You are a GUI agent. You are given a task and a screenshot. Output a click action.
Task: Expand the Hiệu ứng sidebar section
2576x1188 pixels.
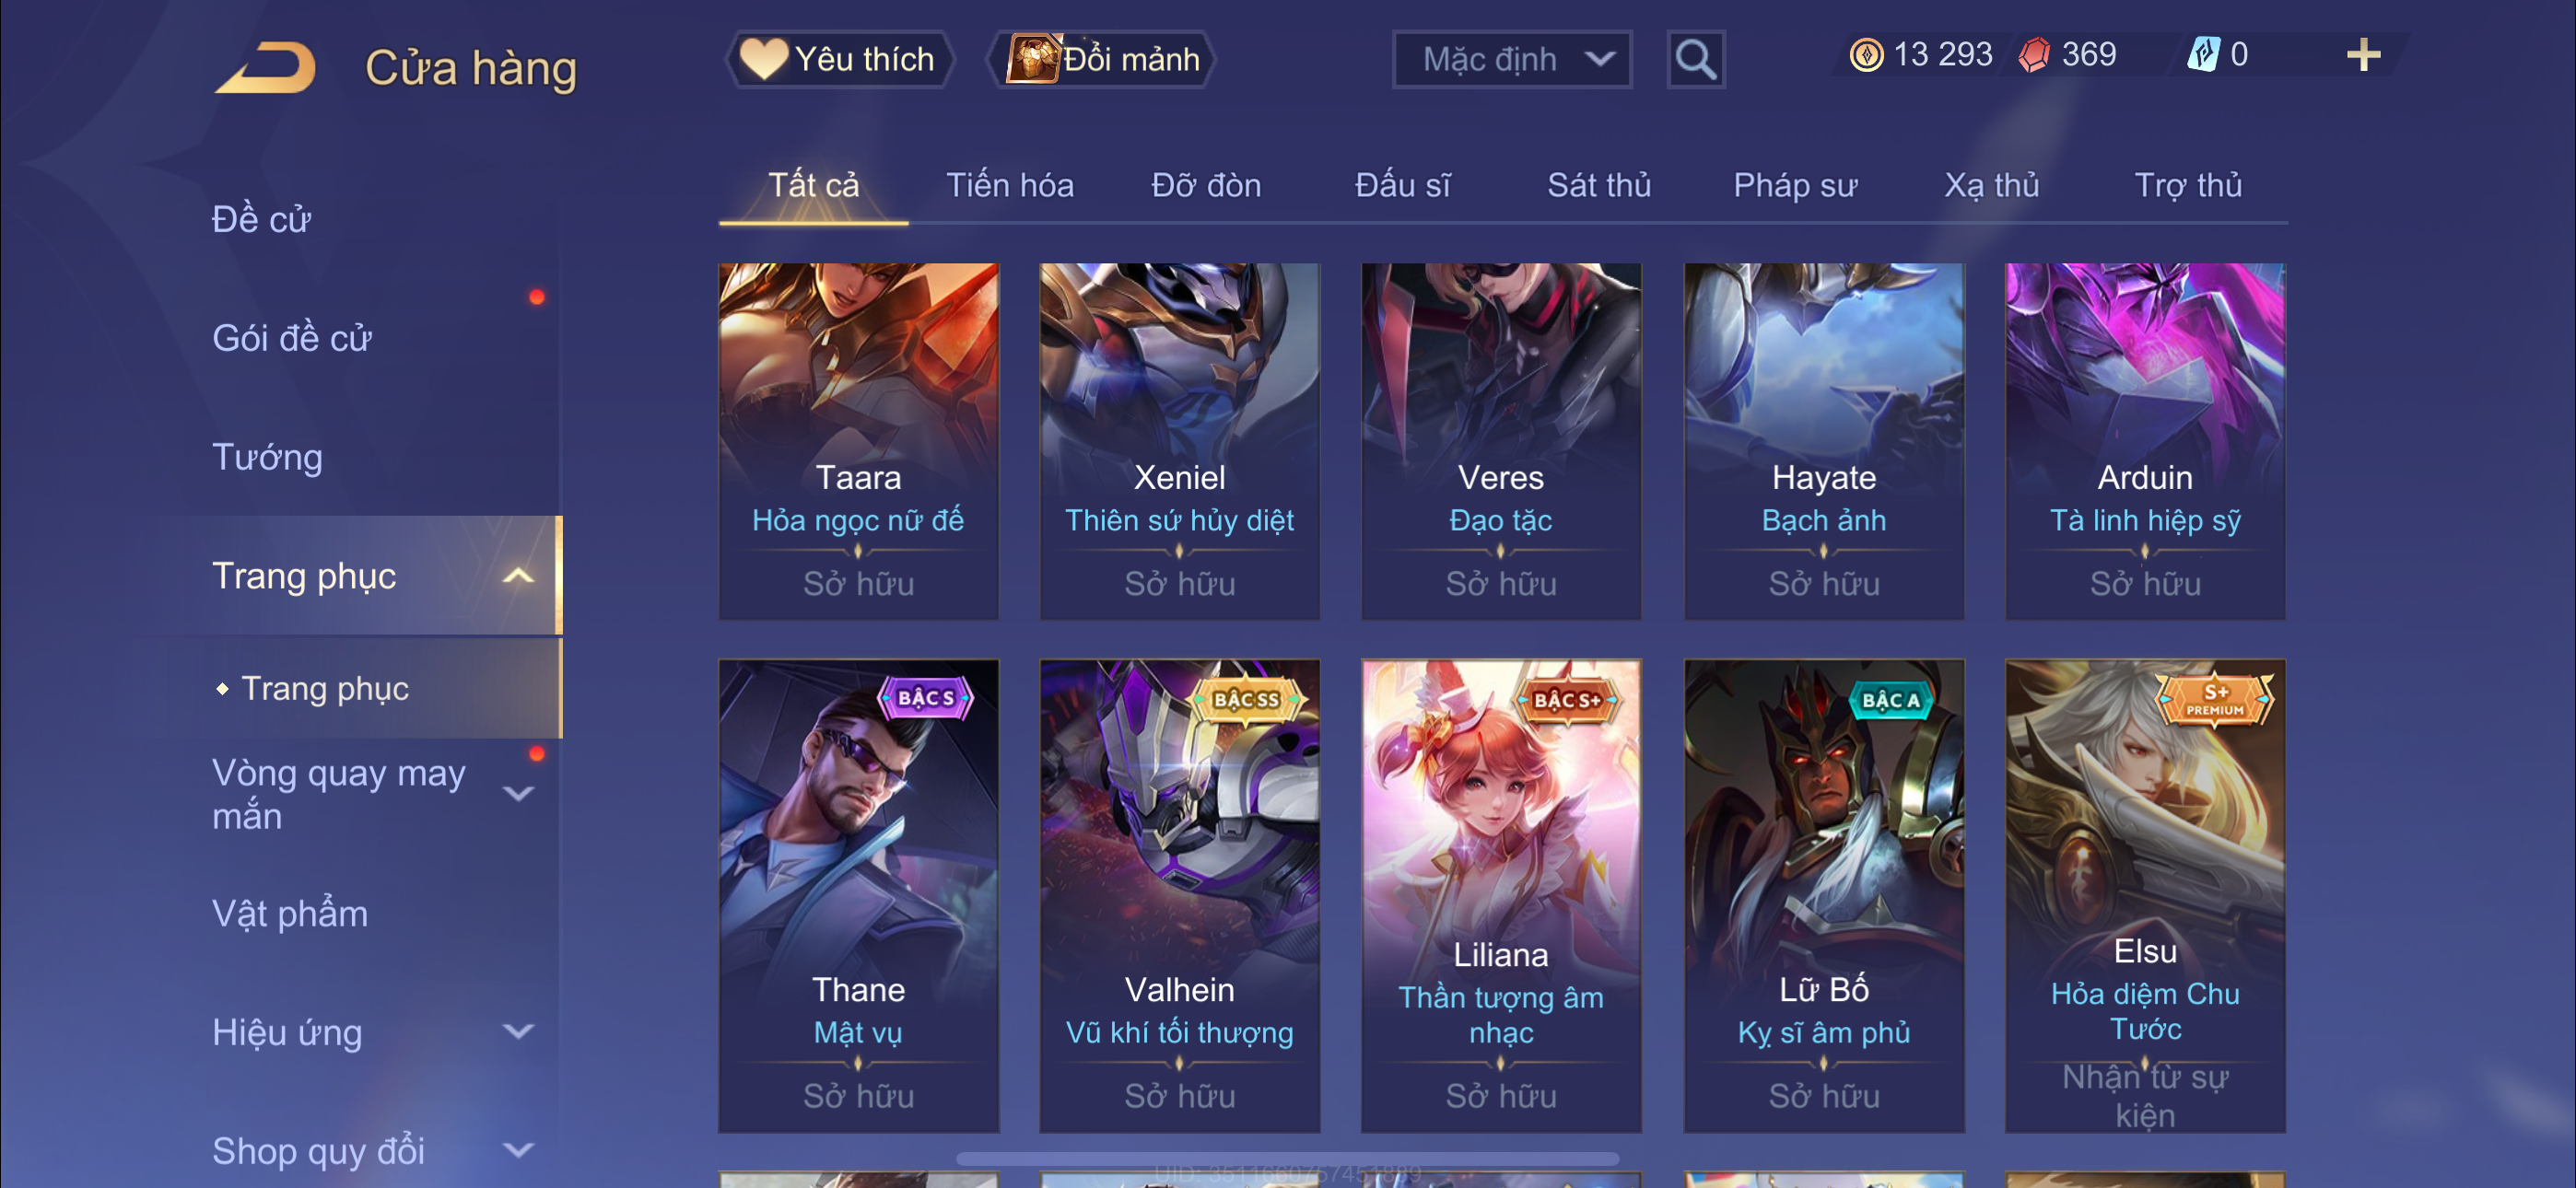pyautogui.click(x=518, y=1031)
